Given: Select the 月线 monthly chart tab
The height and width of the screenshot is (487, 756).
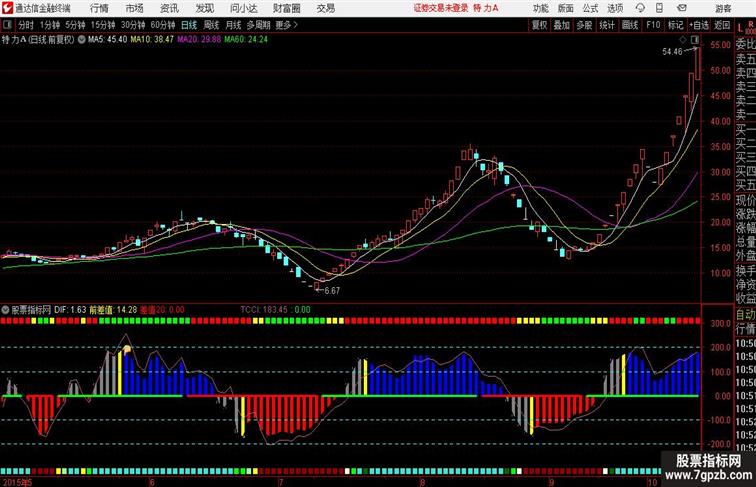Looking at the screenshot, I should (x=233, y=25).
